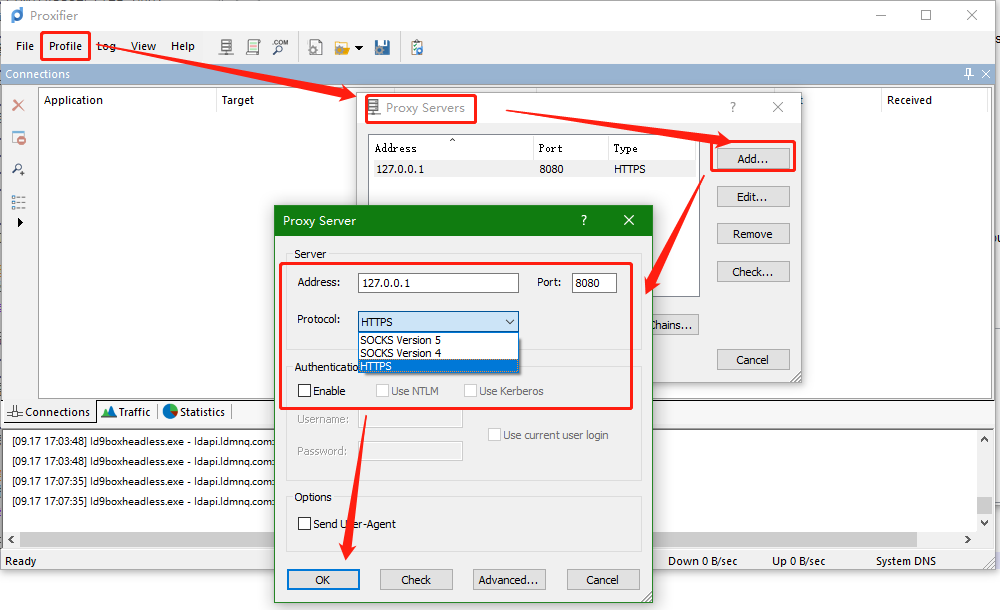The width and height of the screenshot is (1000, 610).
Task: Click Cancel in Proxy Servers dialog
Action: click(753, 360)
